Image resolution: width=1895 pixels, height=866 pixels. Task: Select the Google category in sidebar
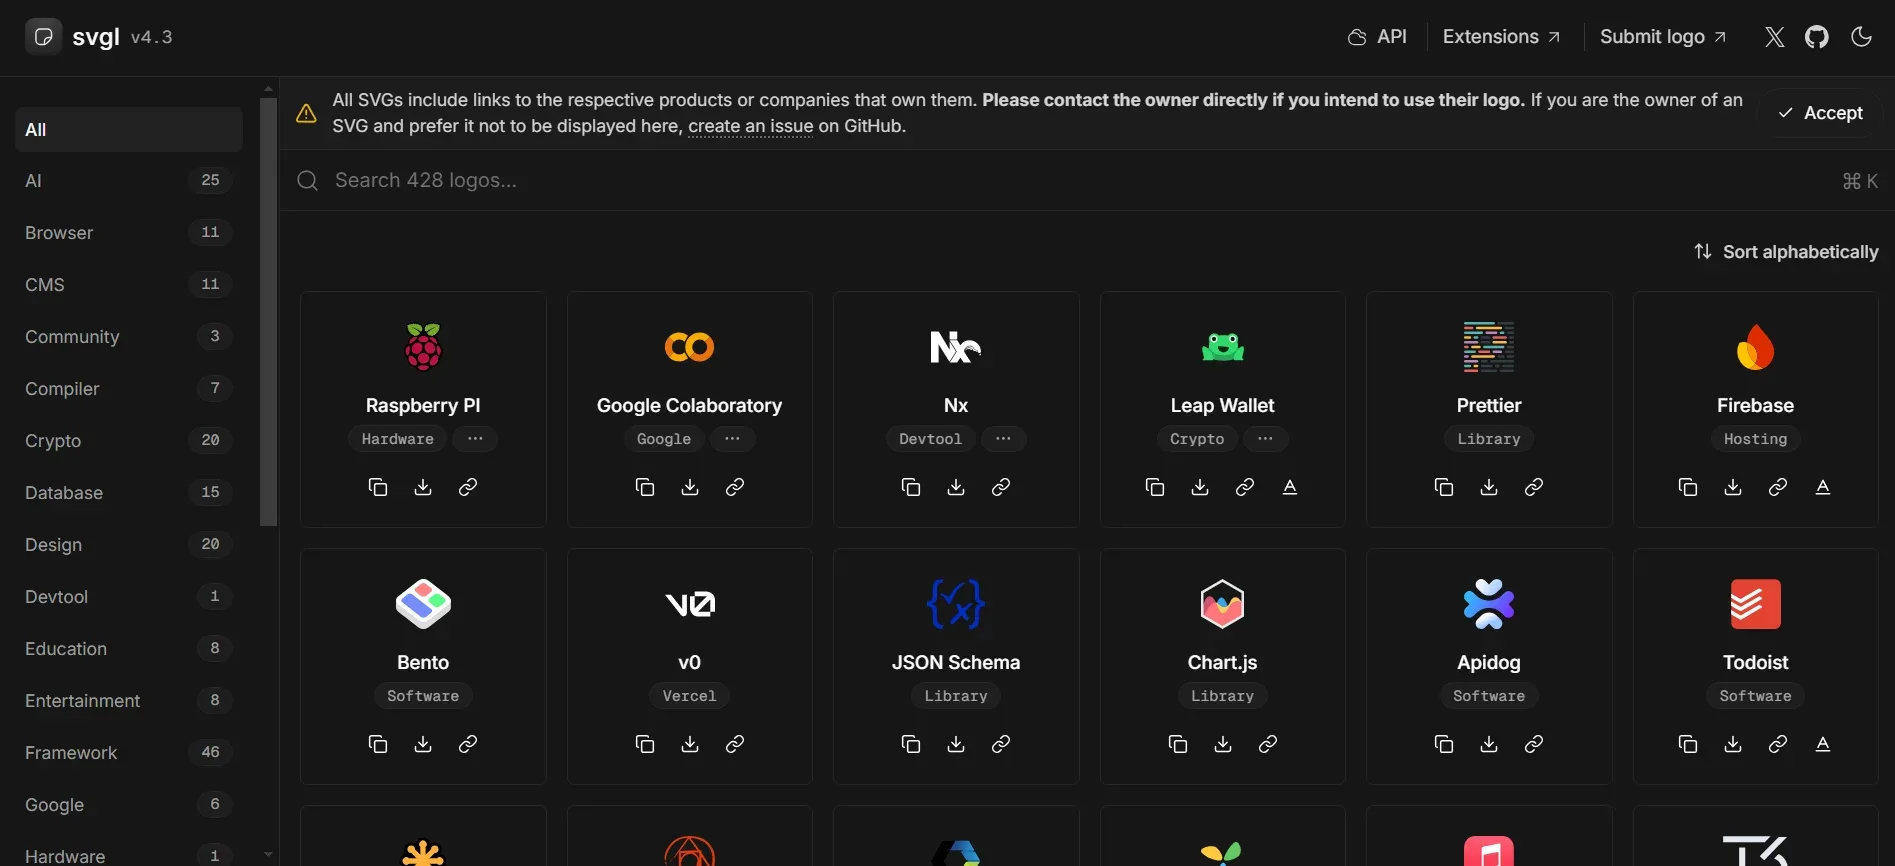coord(129,805)
